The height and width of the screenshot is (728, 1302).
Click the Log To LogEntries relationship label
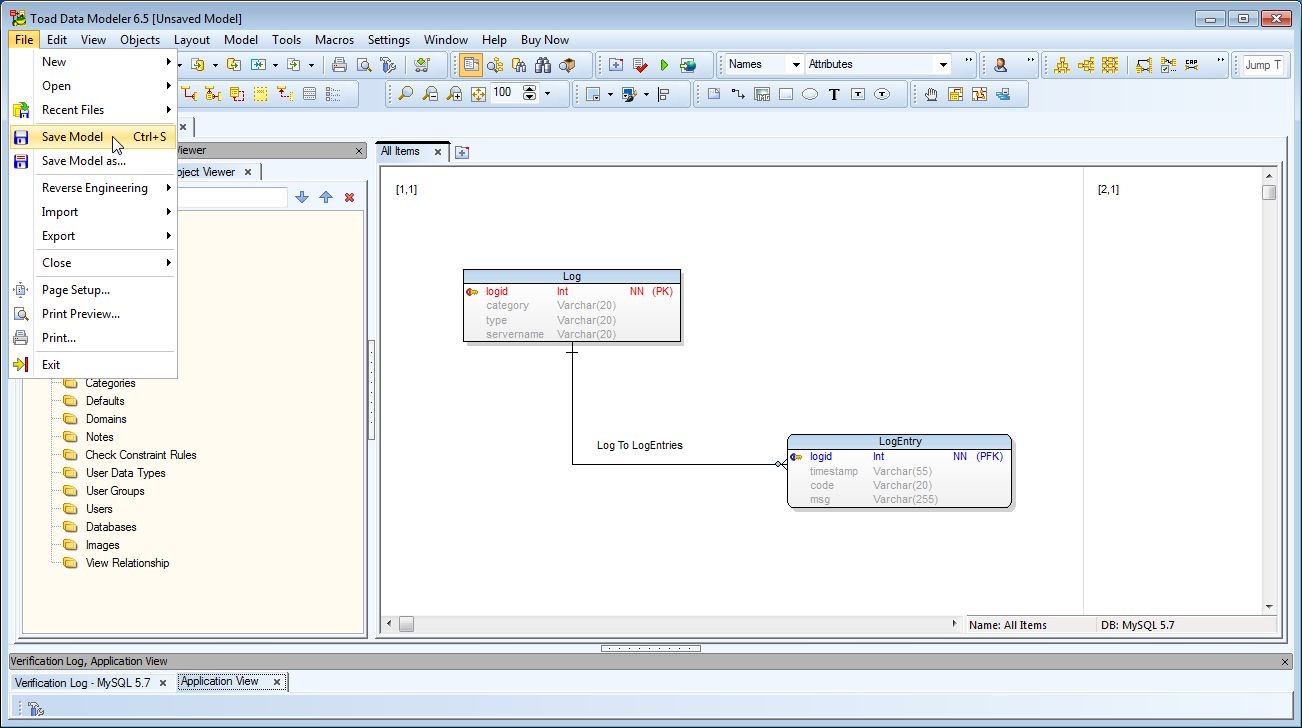[640, 445]
